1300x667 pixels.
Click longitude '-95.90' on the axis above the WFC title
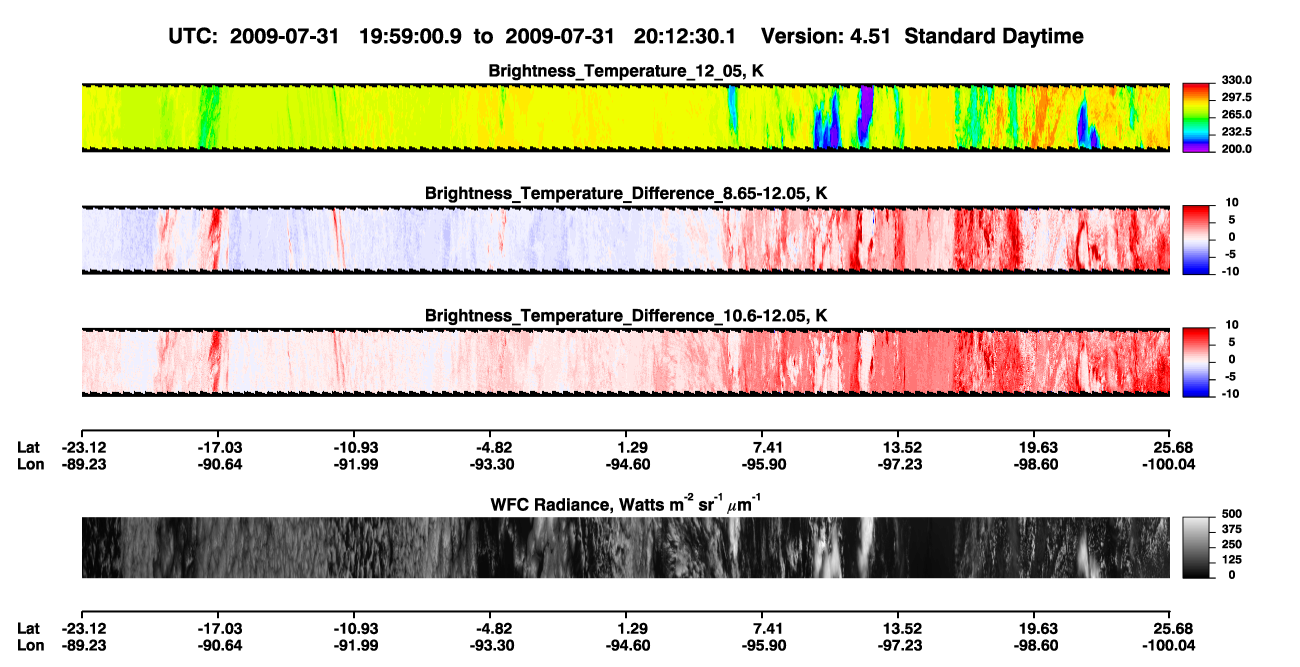(x=766, y=464)
